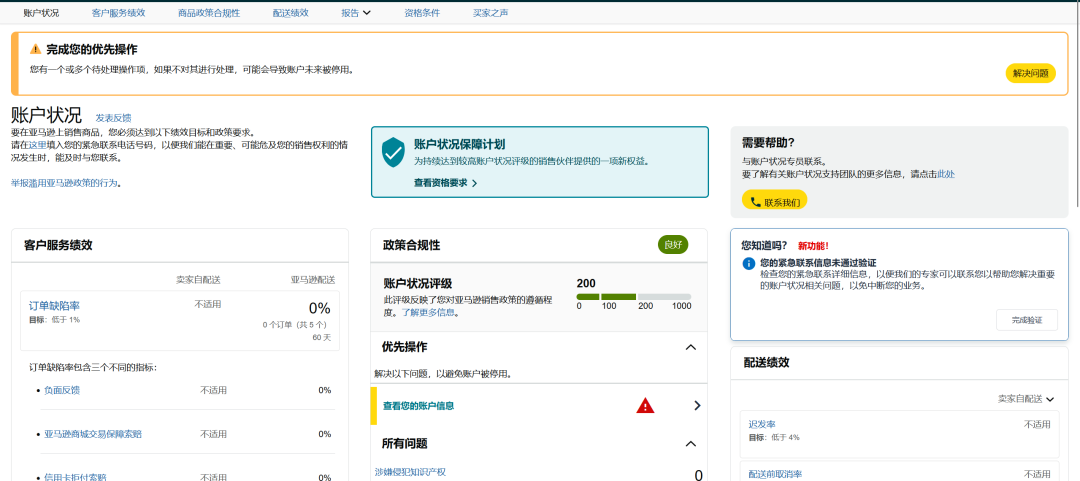The image size is (1080, 481).
Task: Click the account health rating progress bar
Action: pyautogui.click(x=634, y=297)
